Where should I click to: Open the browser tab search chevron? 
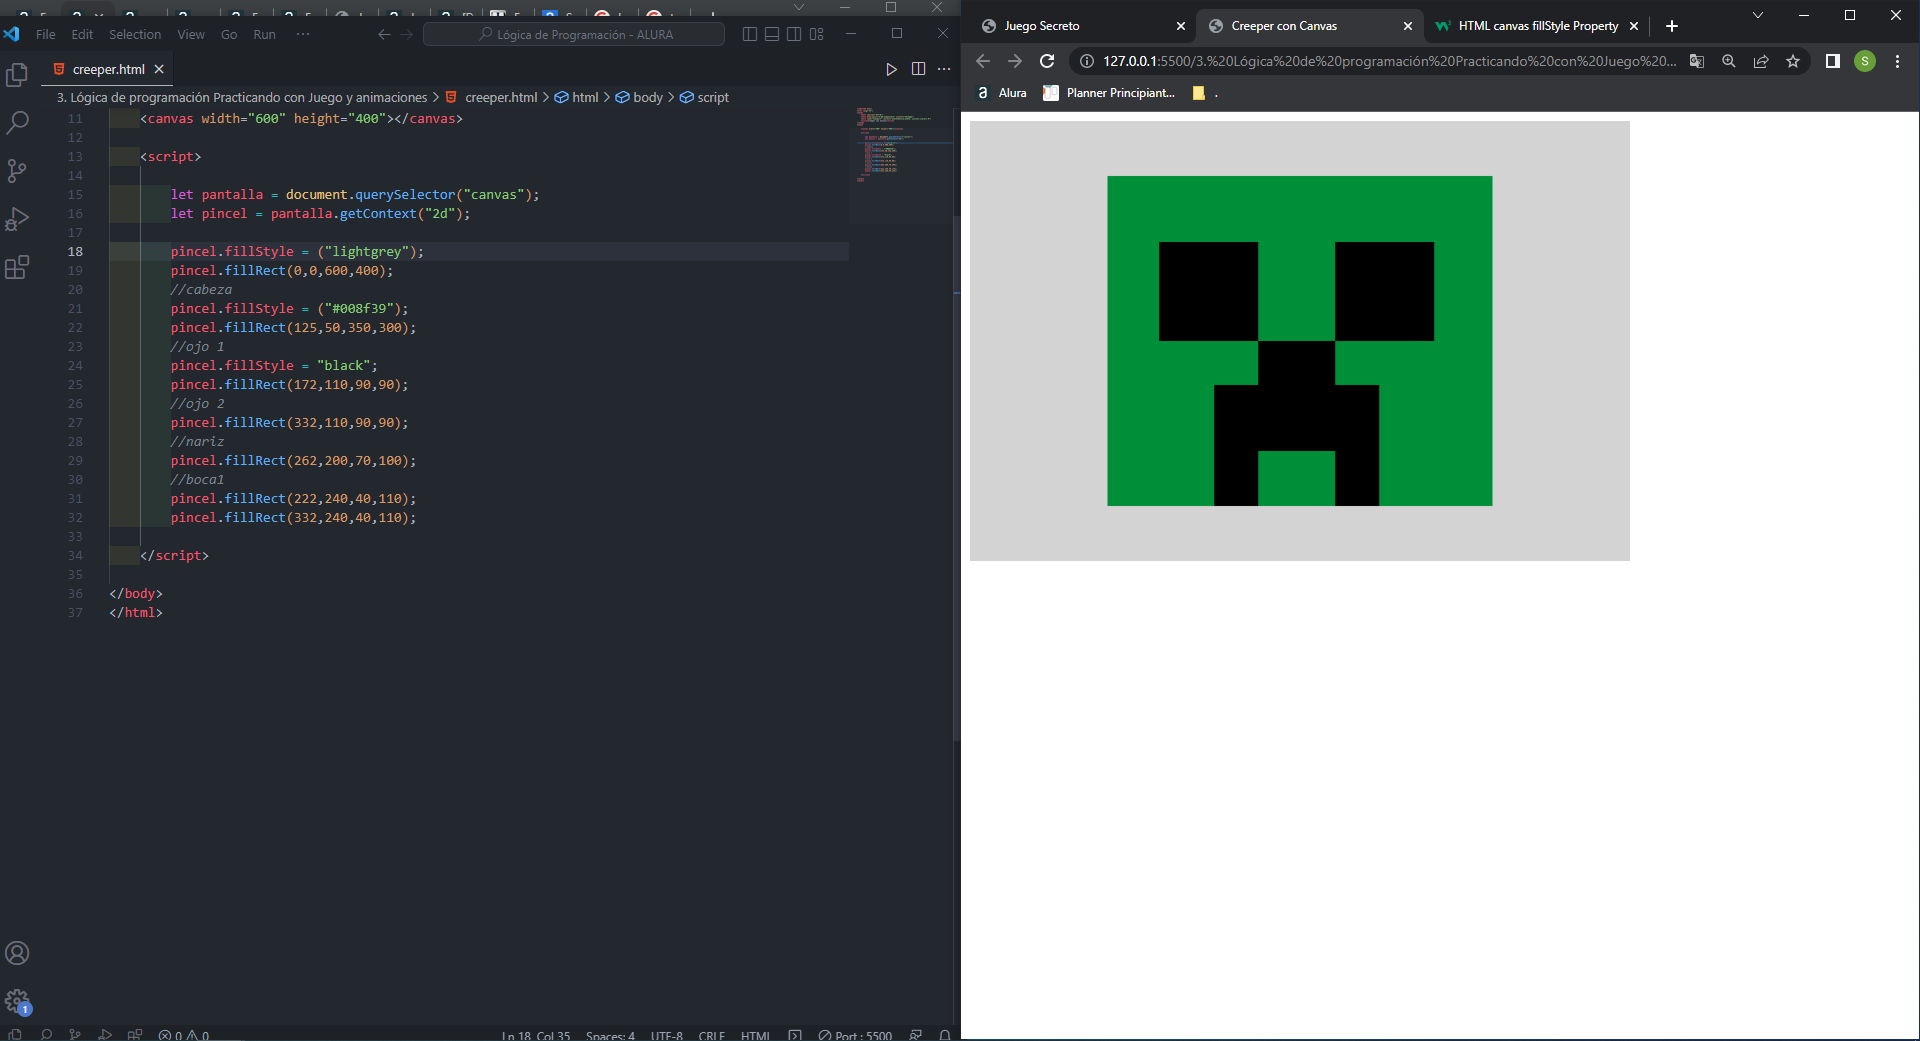(x=1758, y=15)
